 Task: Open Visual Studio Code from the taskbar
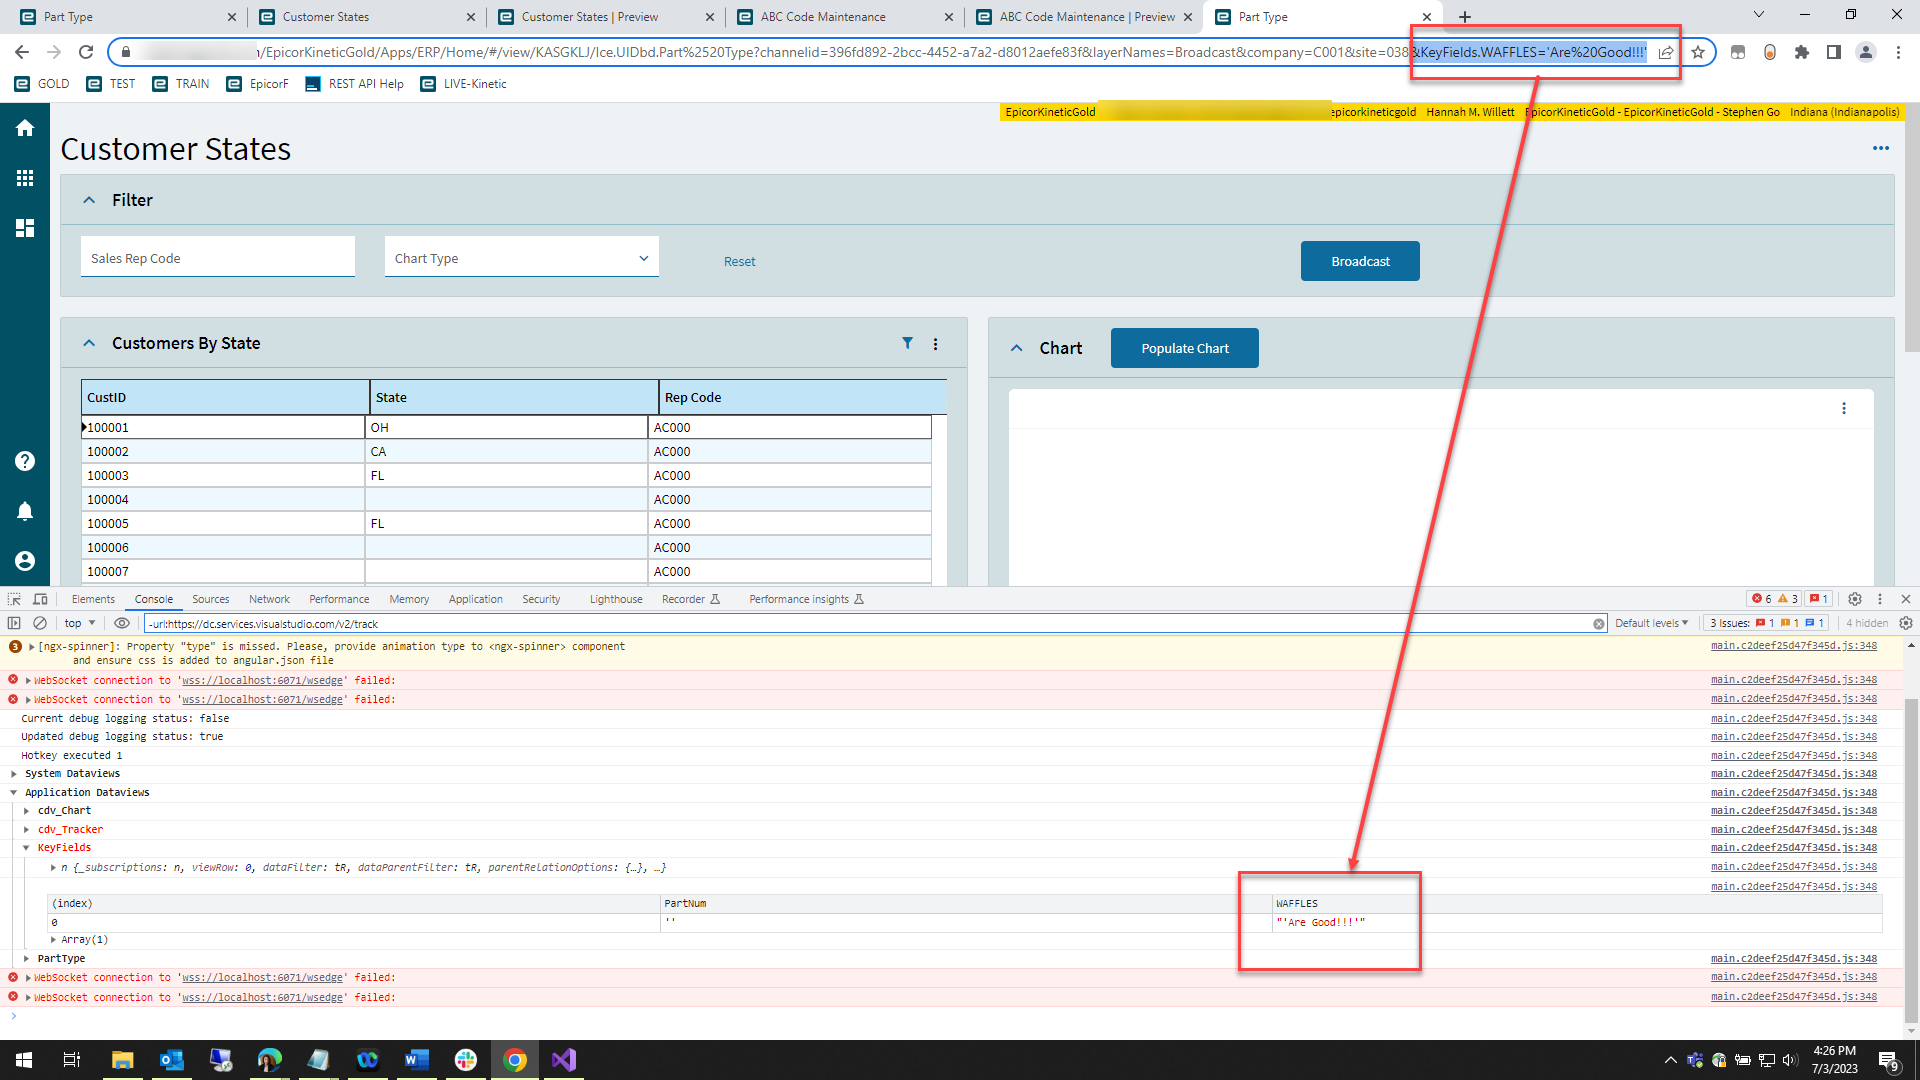coord(563,1059)
